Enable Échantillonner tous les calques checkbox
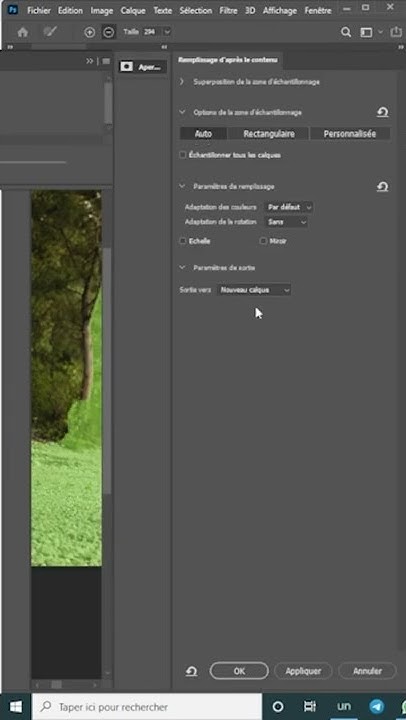Viewport: 406px width, 720px height. [183, 155]
